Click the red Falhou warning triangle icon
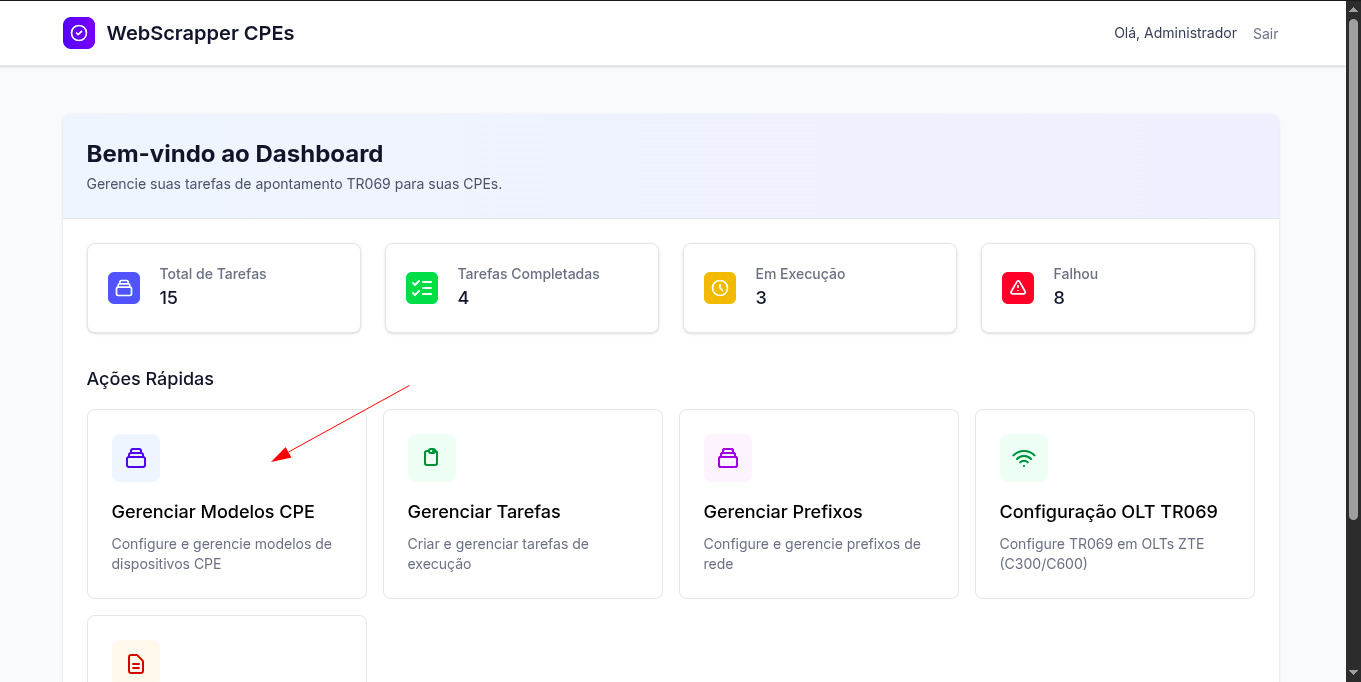 (x=1018, y=288)
